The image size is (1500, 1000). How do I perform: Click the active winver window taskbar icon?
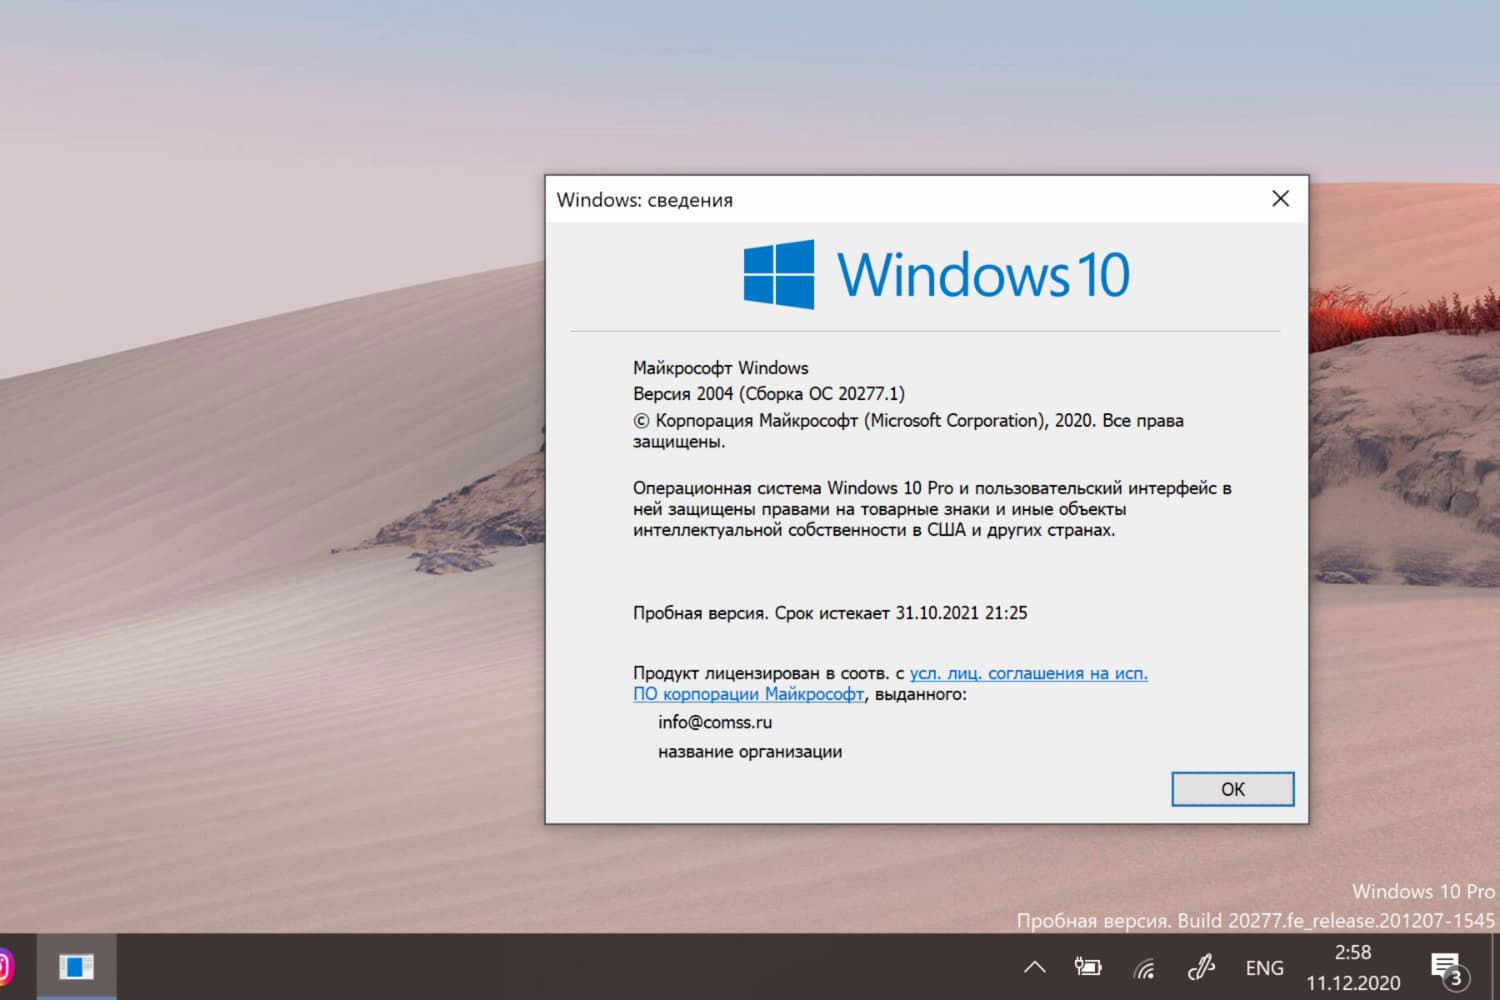tap(76, 967)
